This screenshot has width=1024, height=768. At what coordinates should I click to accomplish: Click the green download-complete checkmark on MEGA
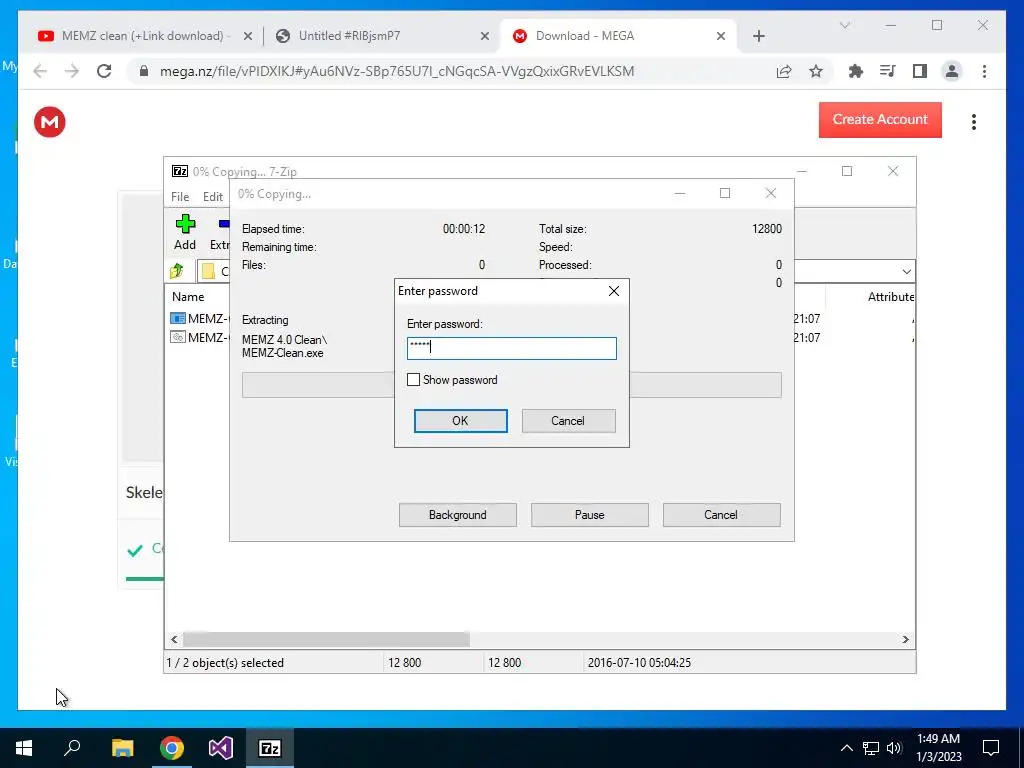pos(135,550)
